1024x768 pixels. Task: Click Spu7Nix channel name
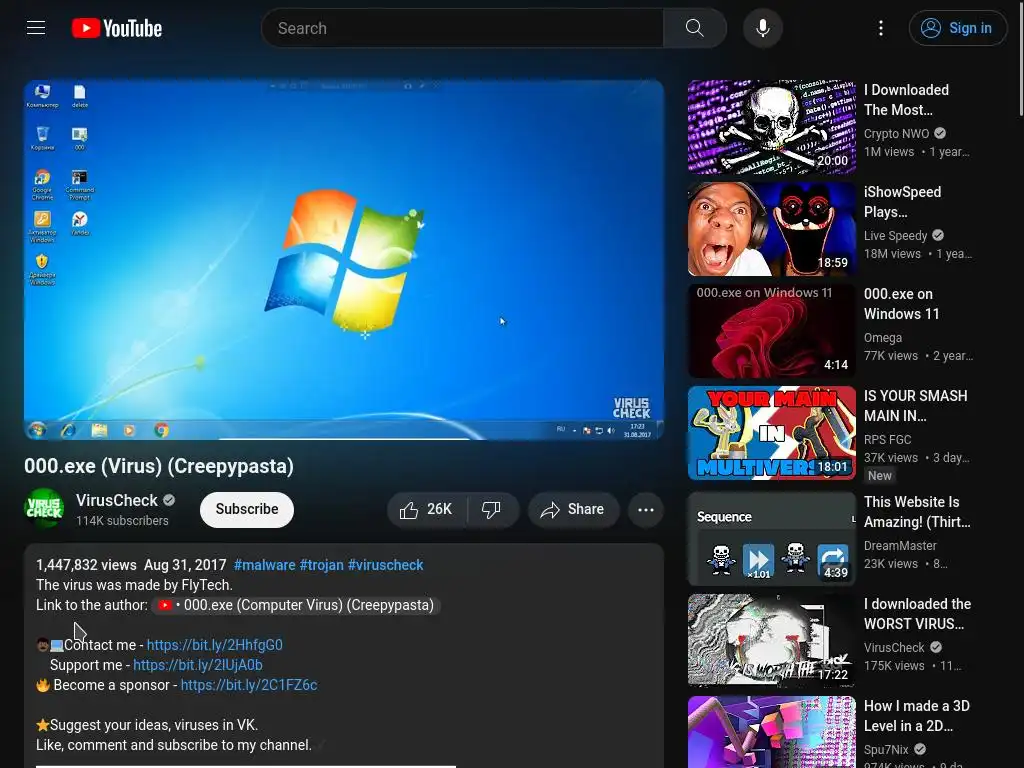886,749
